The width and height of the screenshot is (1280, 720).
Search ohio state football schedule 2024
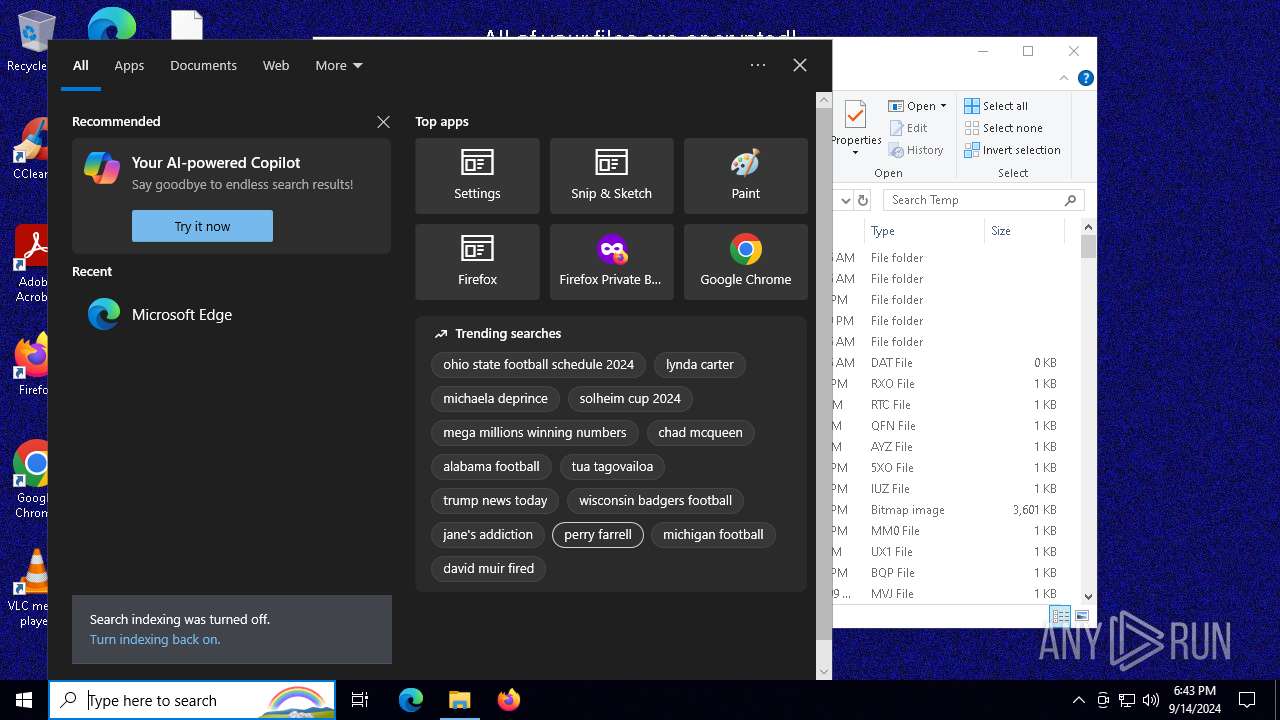tap(539, 364)
